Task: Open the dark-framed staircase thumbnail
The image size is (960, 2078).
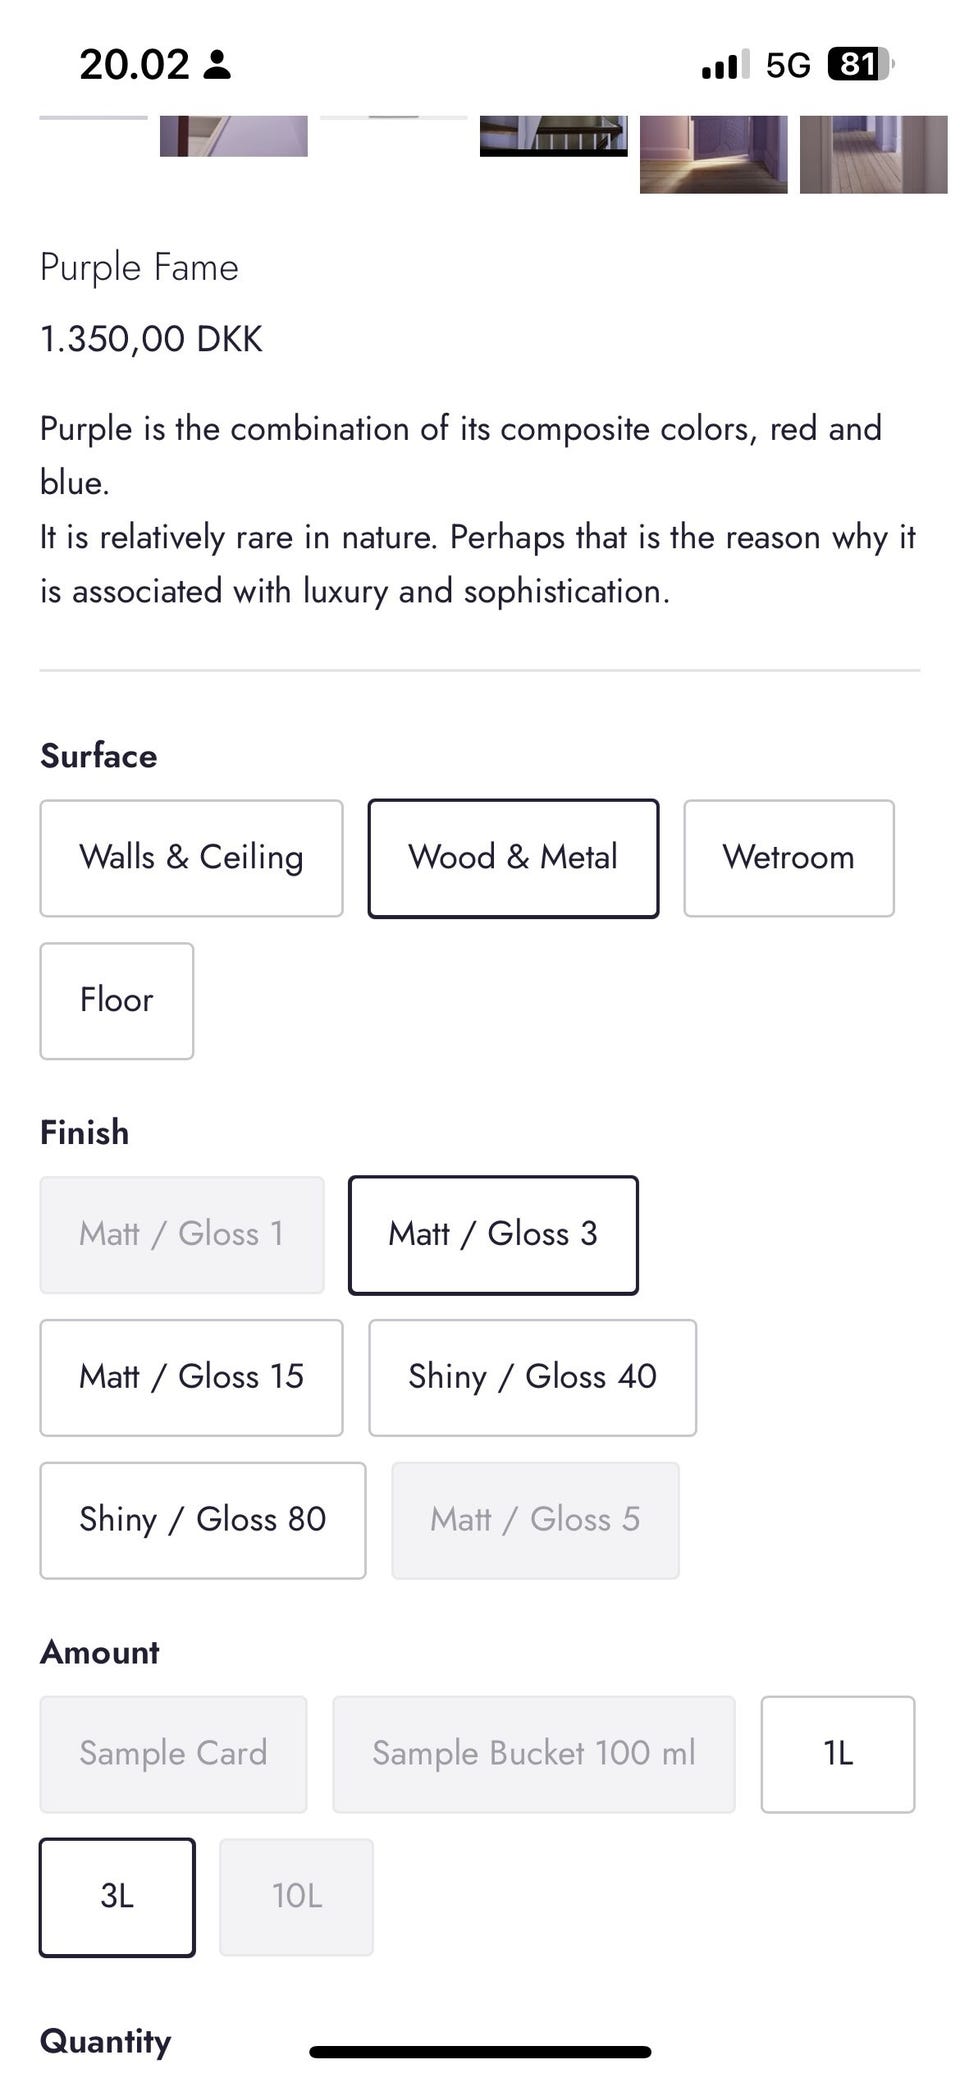Action: click(x=553, y=136)
